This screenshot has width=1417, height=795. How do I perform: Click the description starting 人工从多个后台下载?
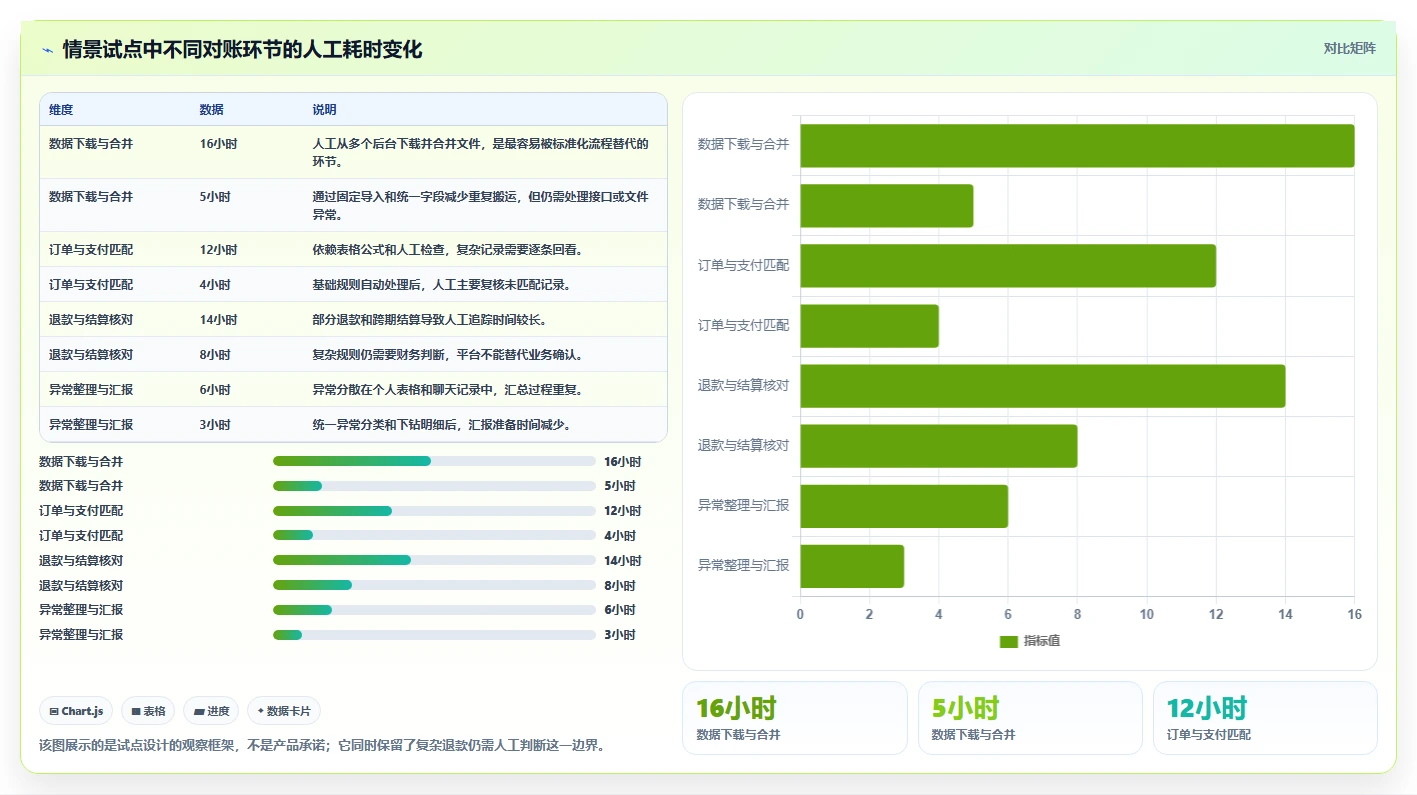481,153
